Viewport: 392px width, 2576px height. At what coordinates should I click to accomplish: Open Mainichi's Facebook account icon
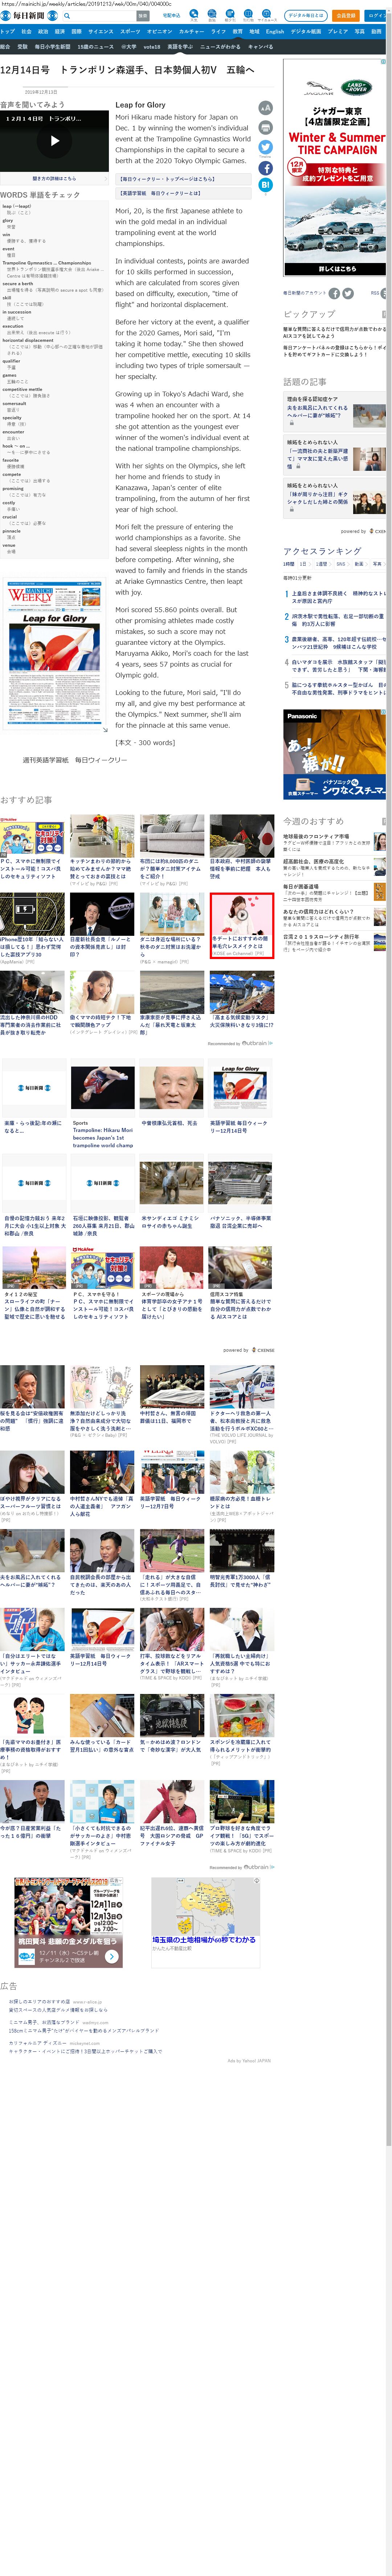tap(334, 293)
